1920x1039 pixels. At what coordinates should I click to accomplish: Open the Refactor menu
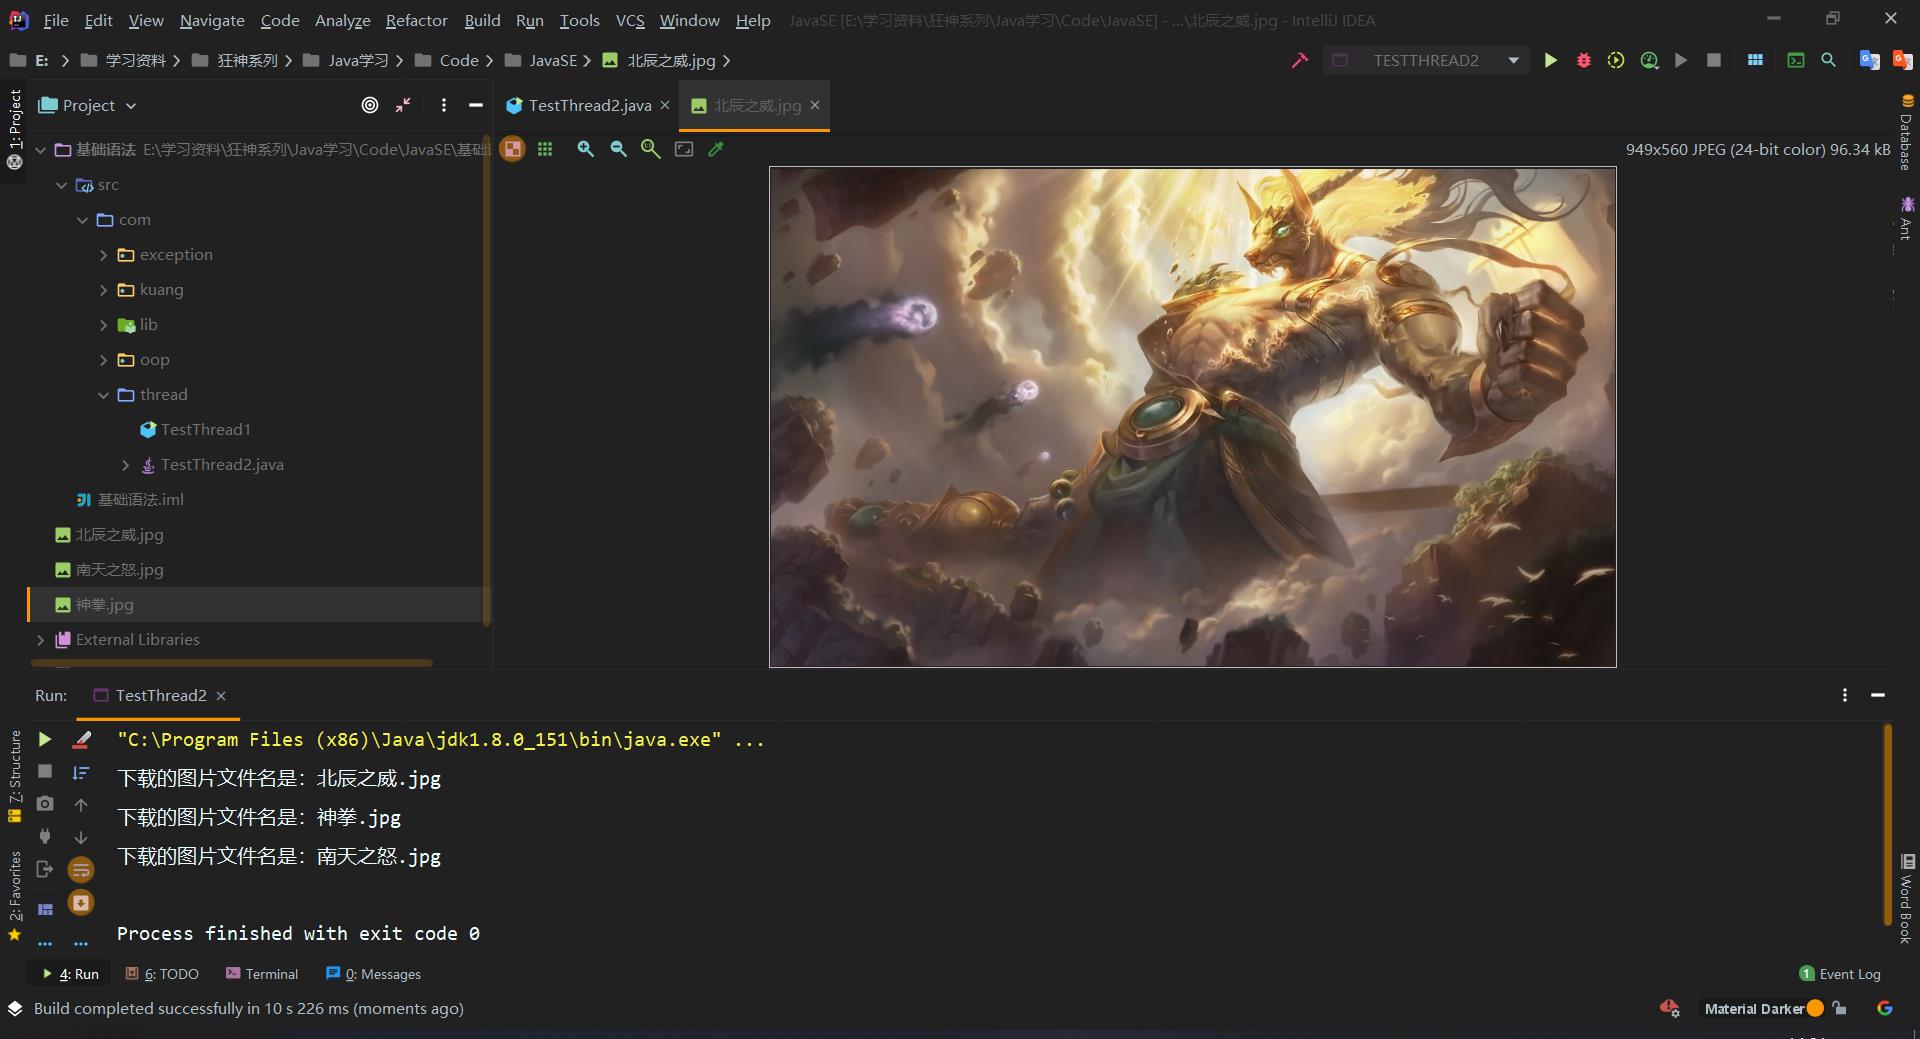coord(416,20)
